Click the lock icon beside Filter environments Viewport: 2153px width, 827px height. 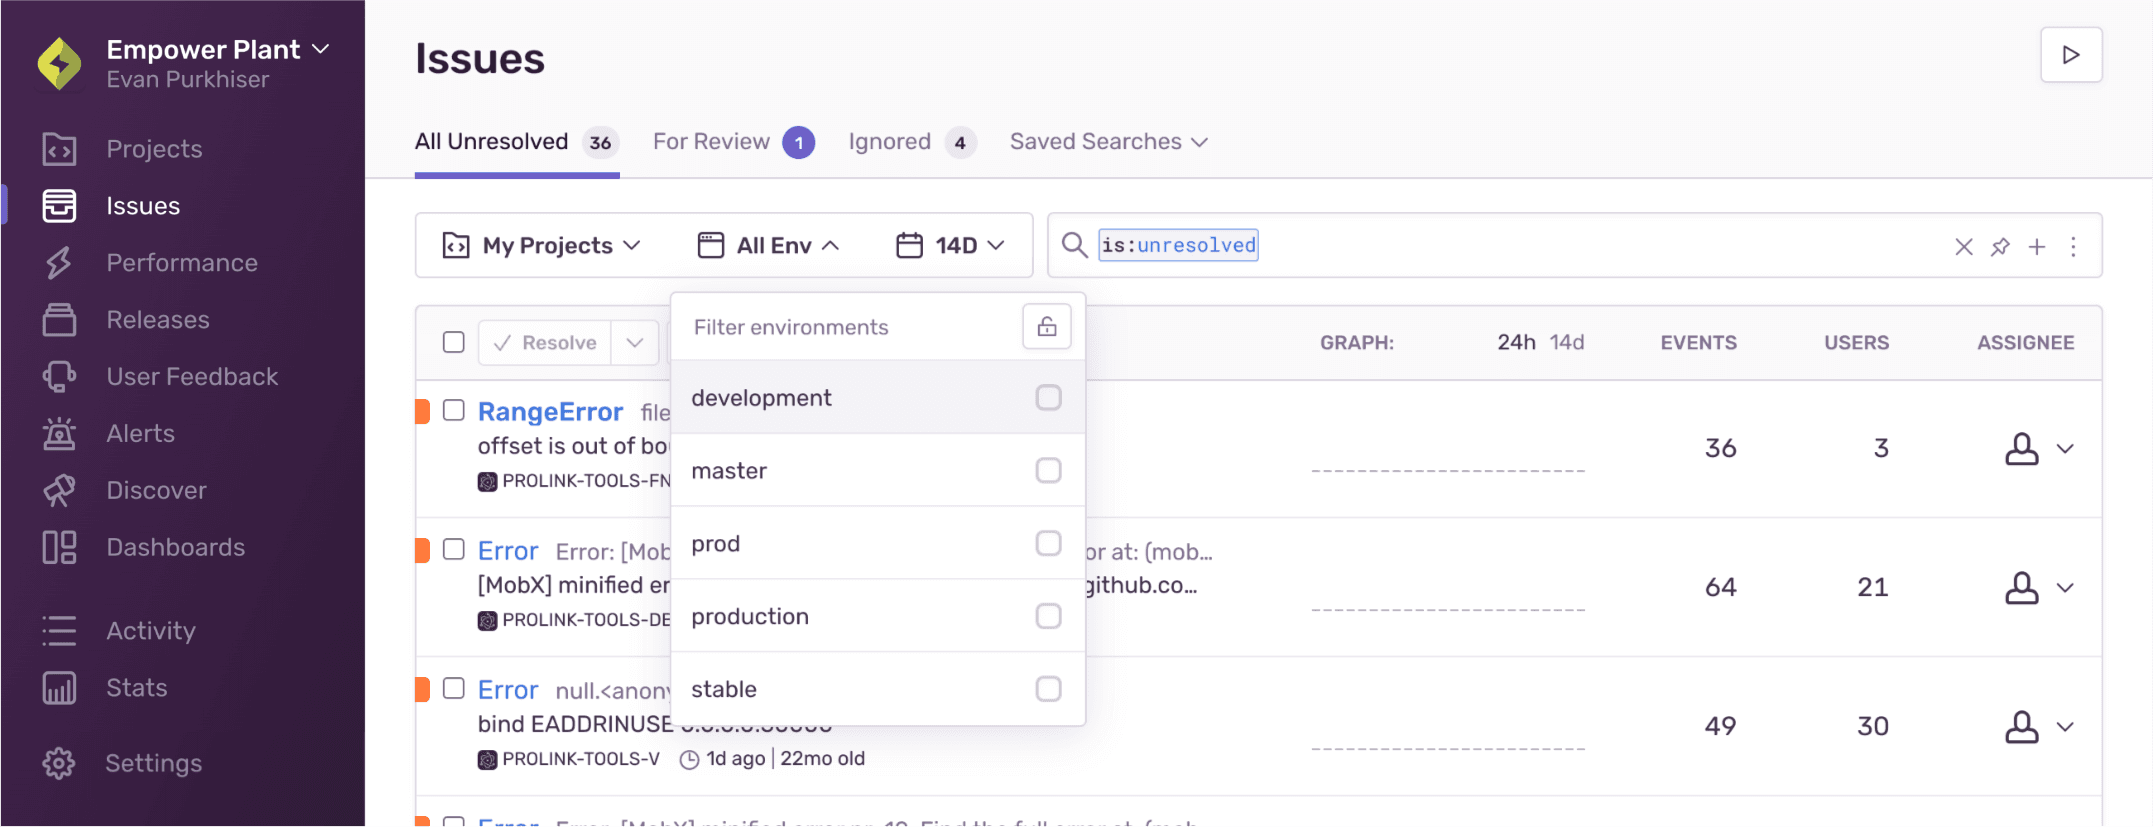pyautogui.click(x=1046, y=327)
